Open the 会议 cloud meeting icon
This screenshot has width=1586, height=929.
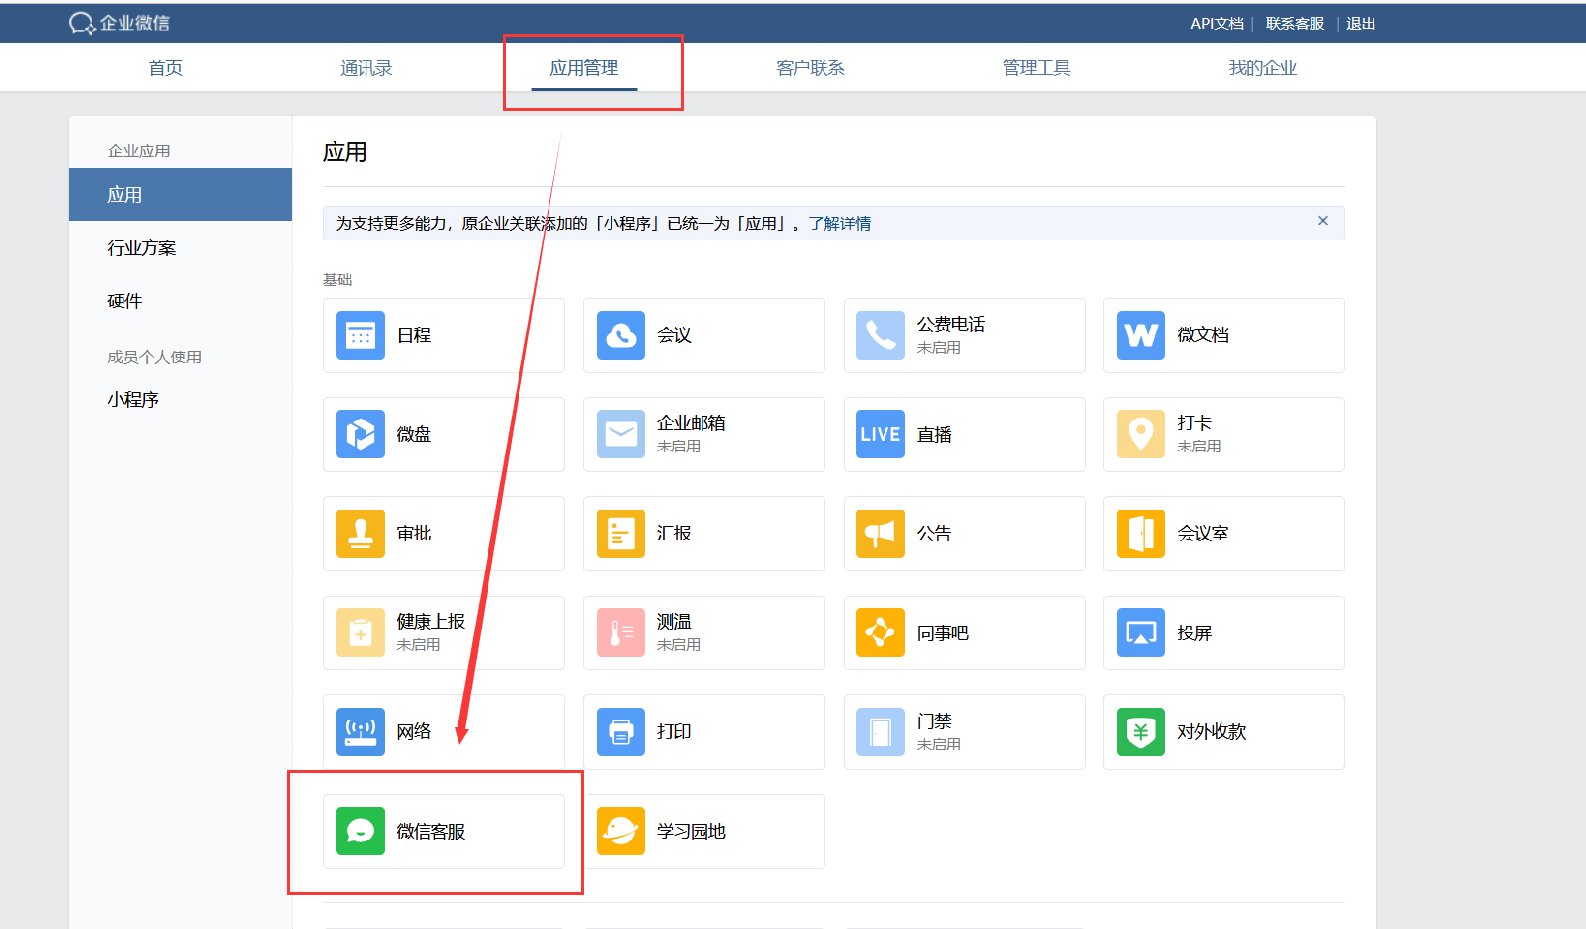pos(621,335)
